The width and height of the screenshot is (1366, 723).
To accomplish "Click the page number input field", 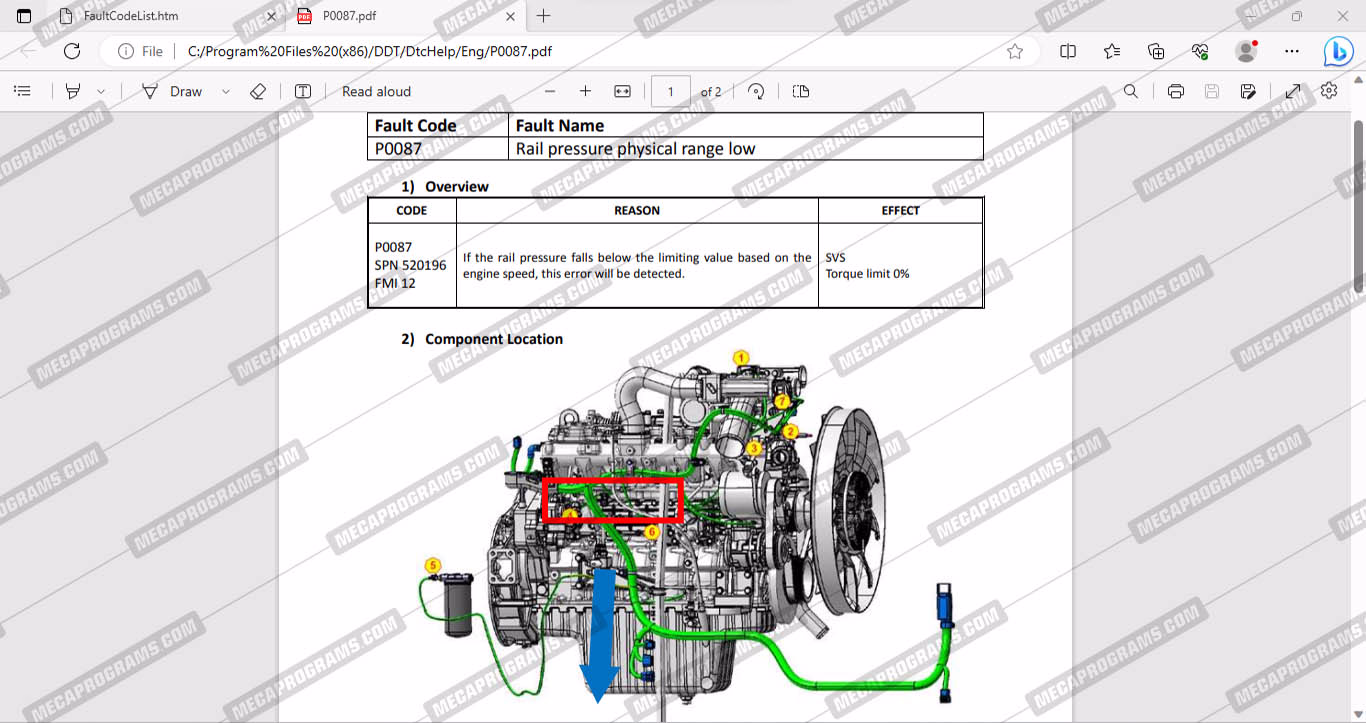I will click(x=670, y=91).
